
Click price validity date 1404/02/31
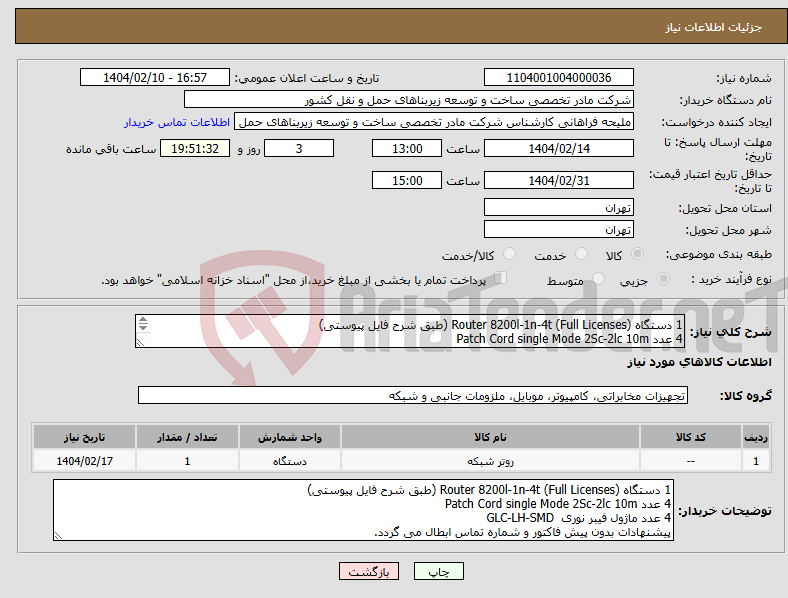pos(559,180)
